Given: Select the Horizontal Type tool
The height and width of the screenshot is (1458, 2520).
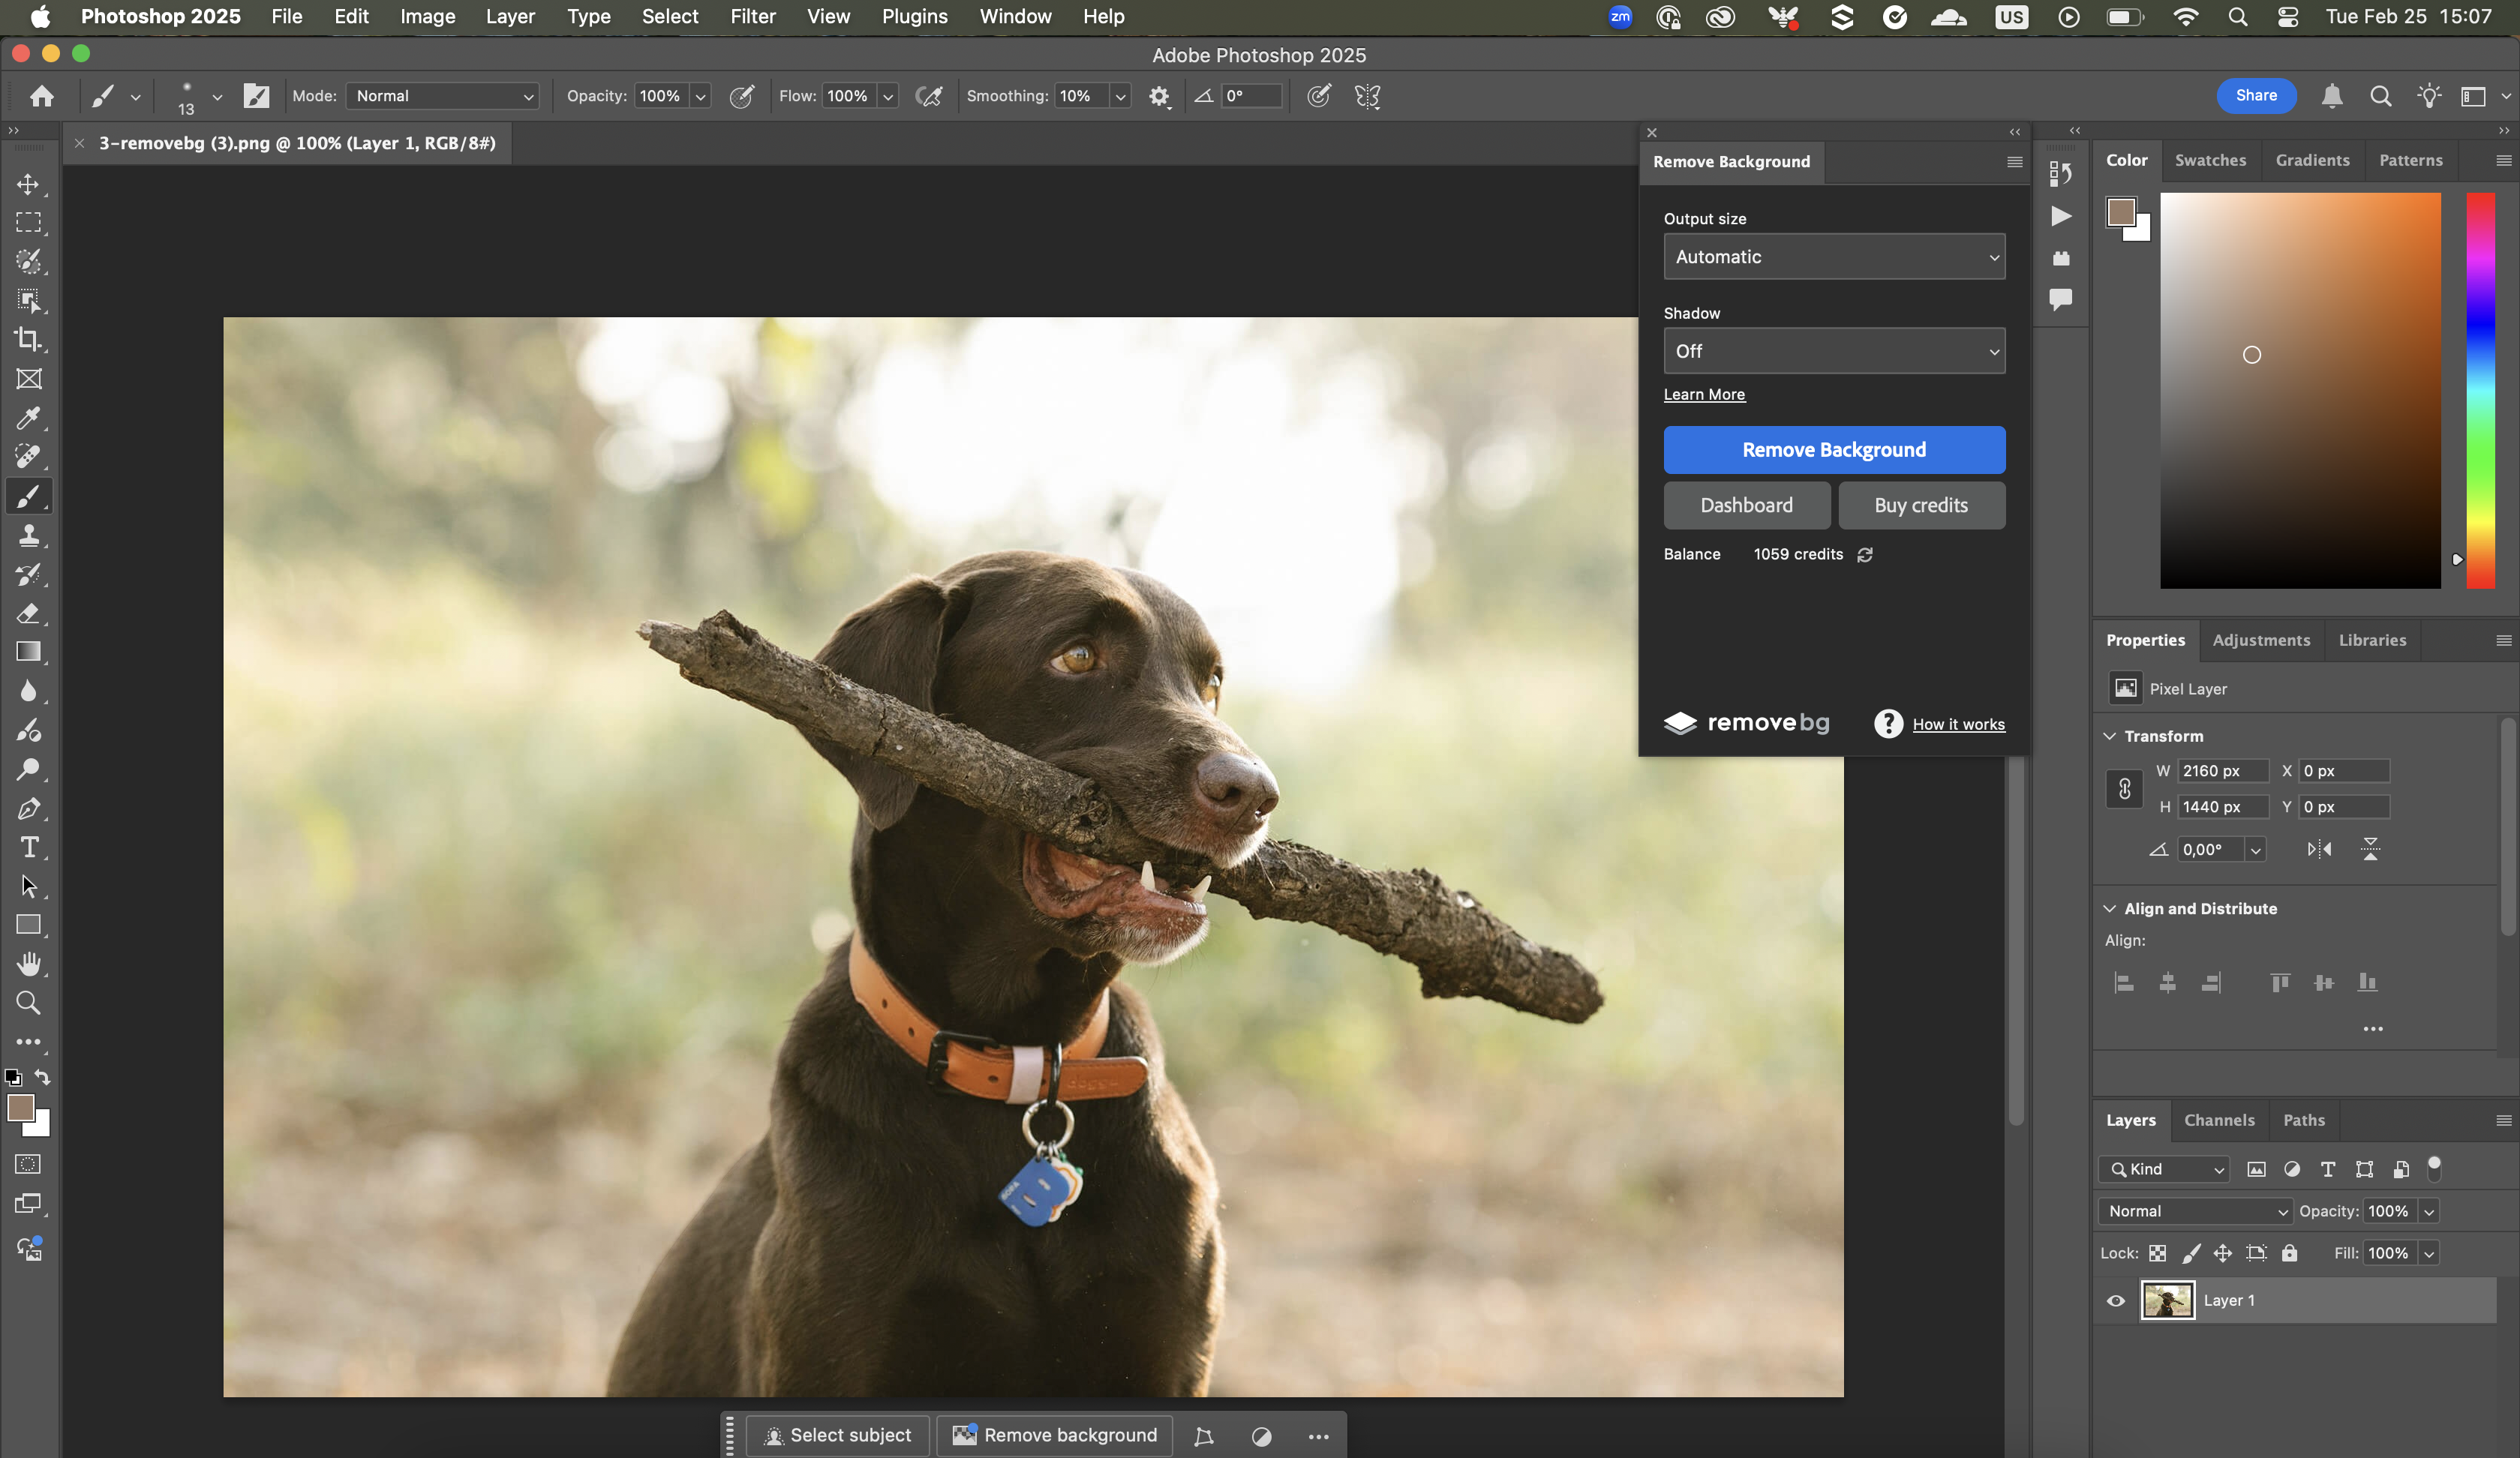Looking at the screenshot, I should point(28,847).
